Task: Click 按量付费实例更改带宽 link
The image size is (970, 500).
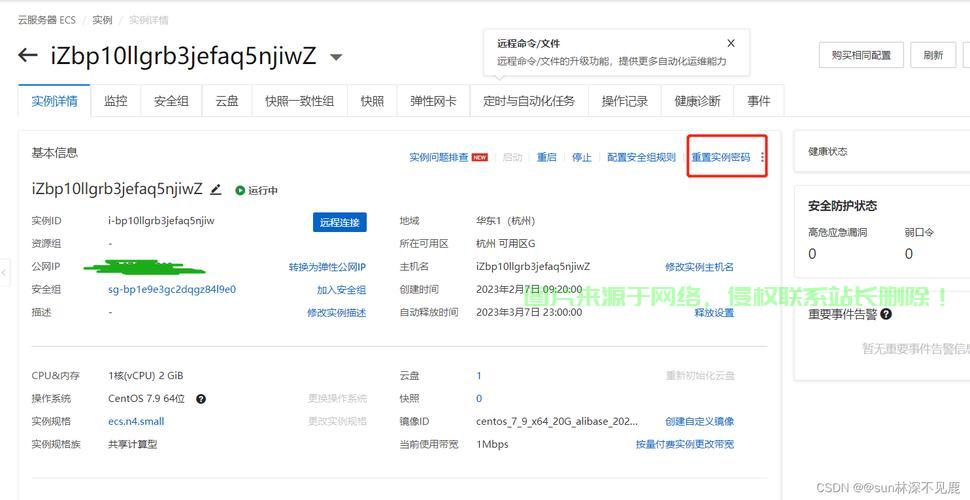Action: [685, 444]
